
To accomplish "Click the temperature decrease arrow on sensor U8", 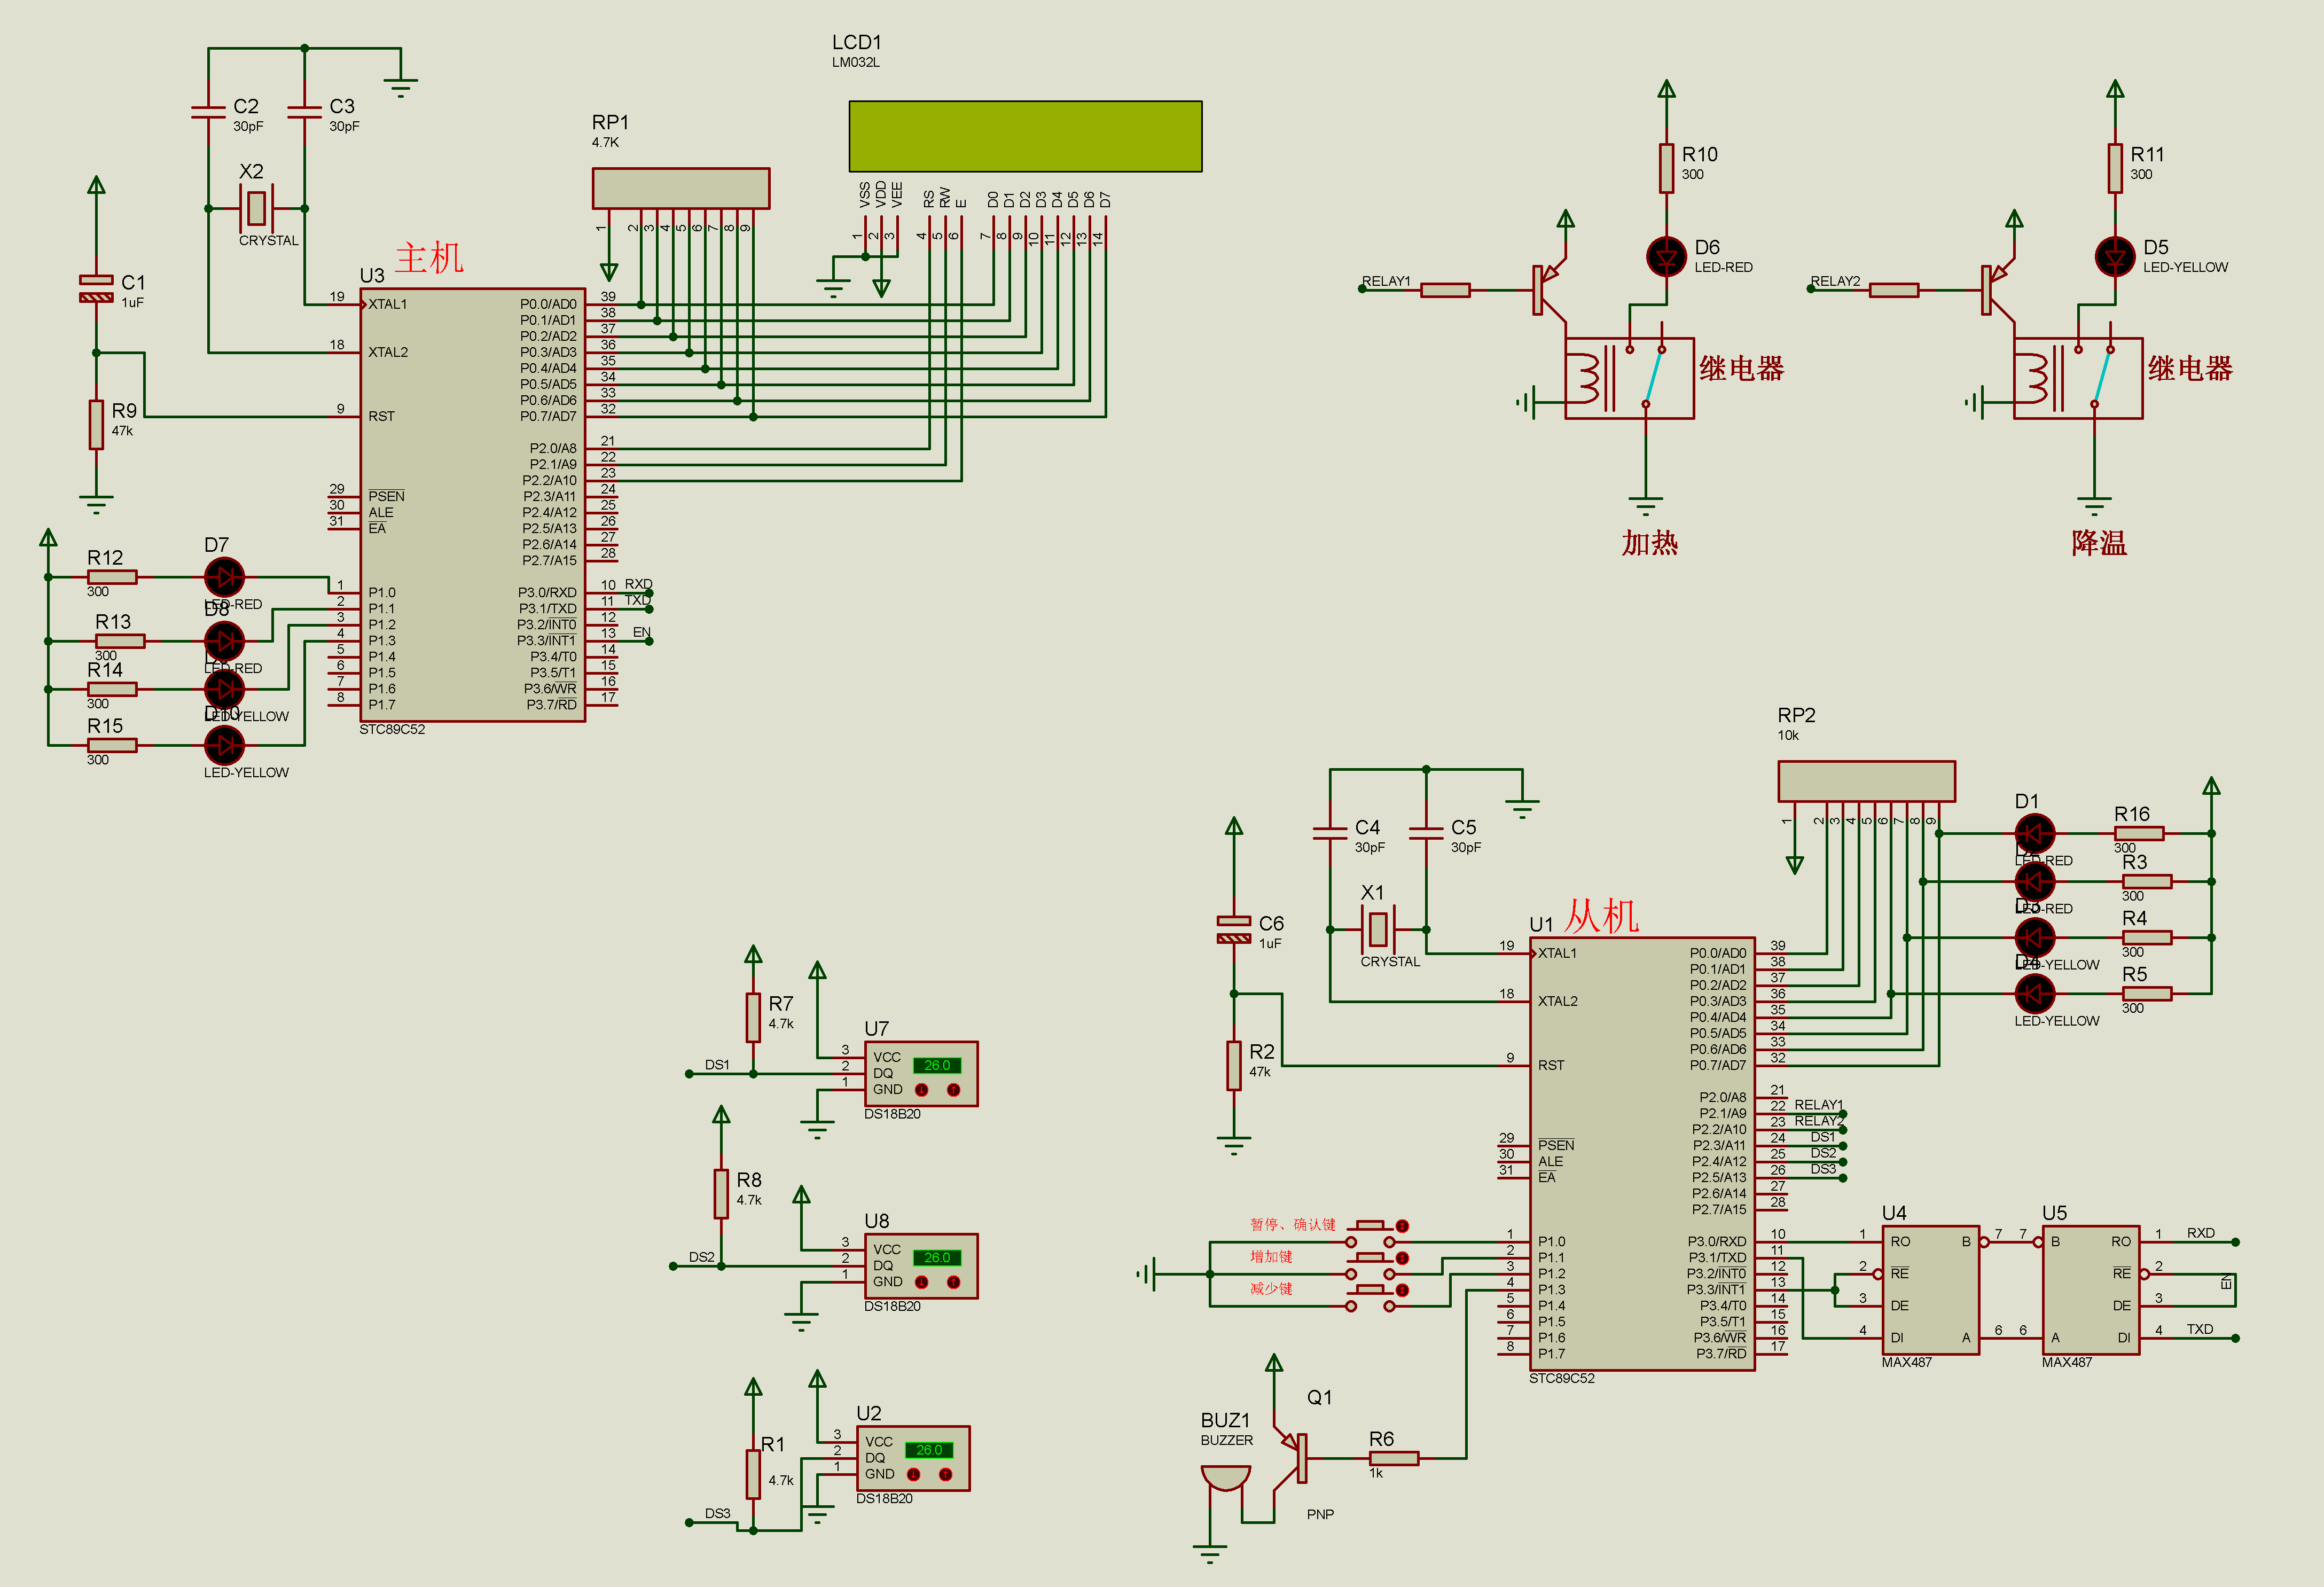I will click(x=921, y=1282).
